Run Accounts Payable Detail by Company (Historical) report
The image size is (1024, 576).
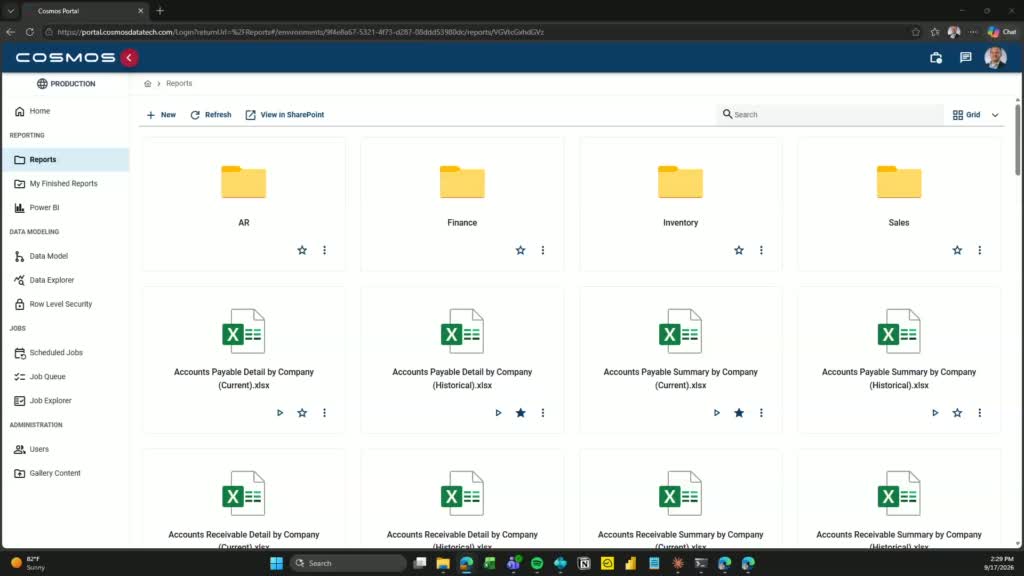(x=498, y=413)
